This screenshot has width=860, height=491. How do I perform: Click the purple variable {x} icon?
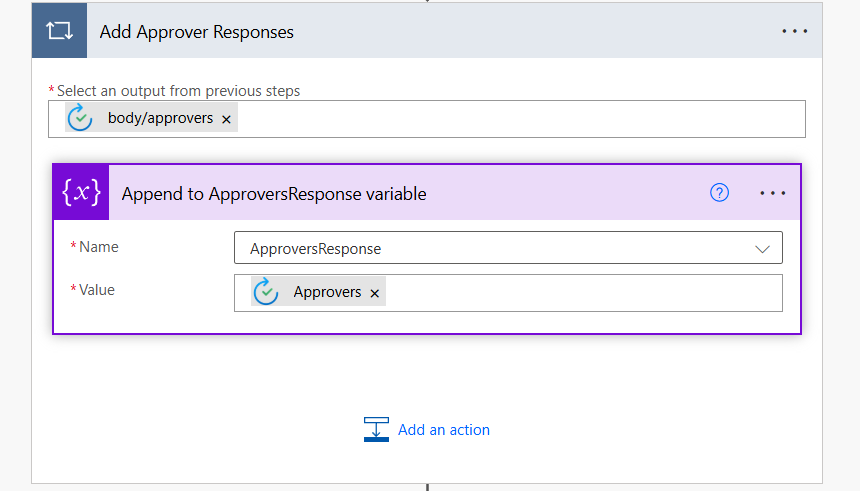81,193
